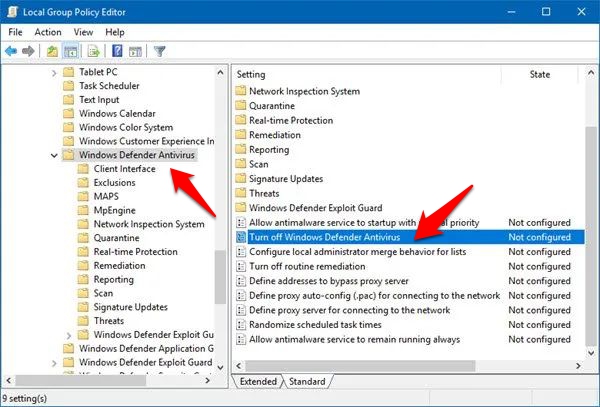Viewport: 600px width, 407px height.
Task: Select Signature Updates in left tree
Action: (x=130, y=307)
